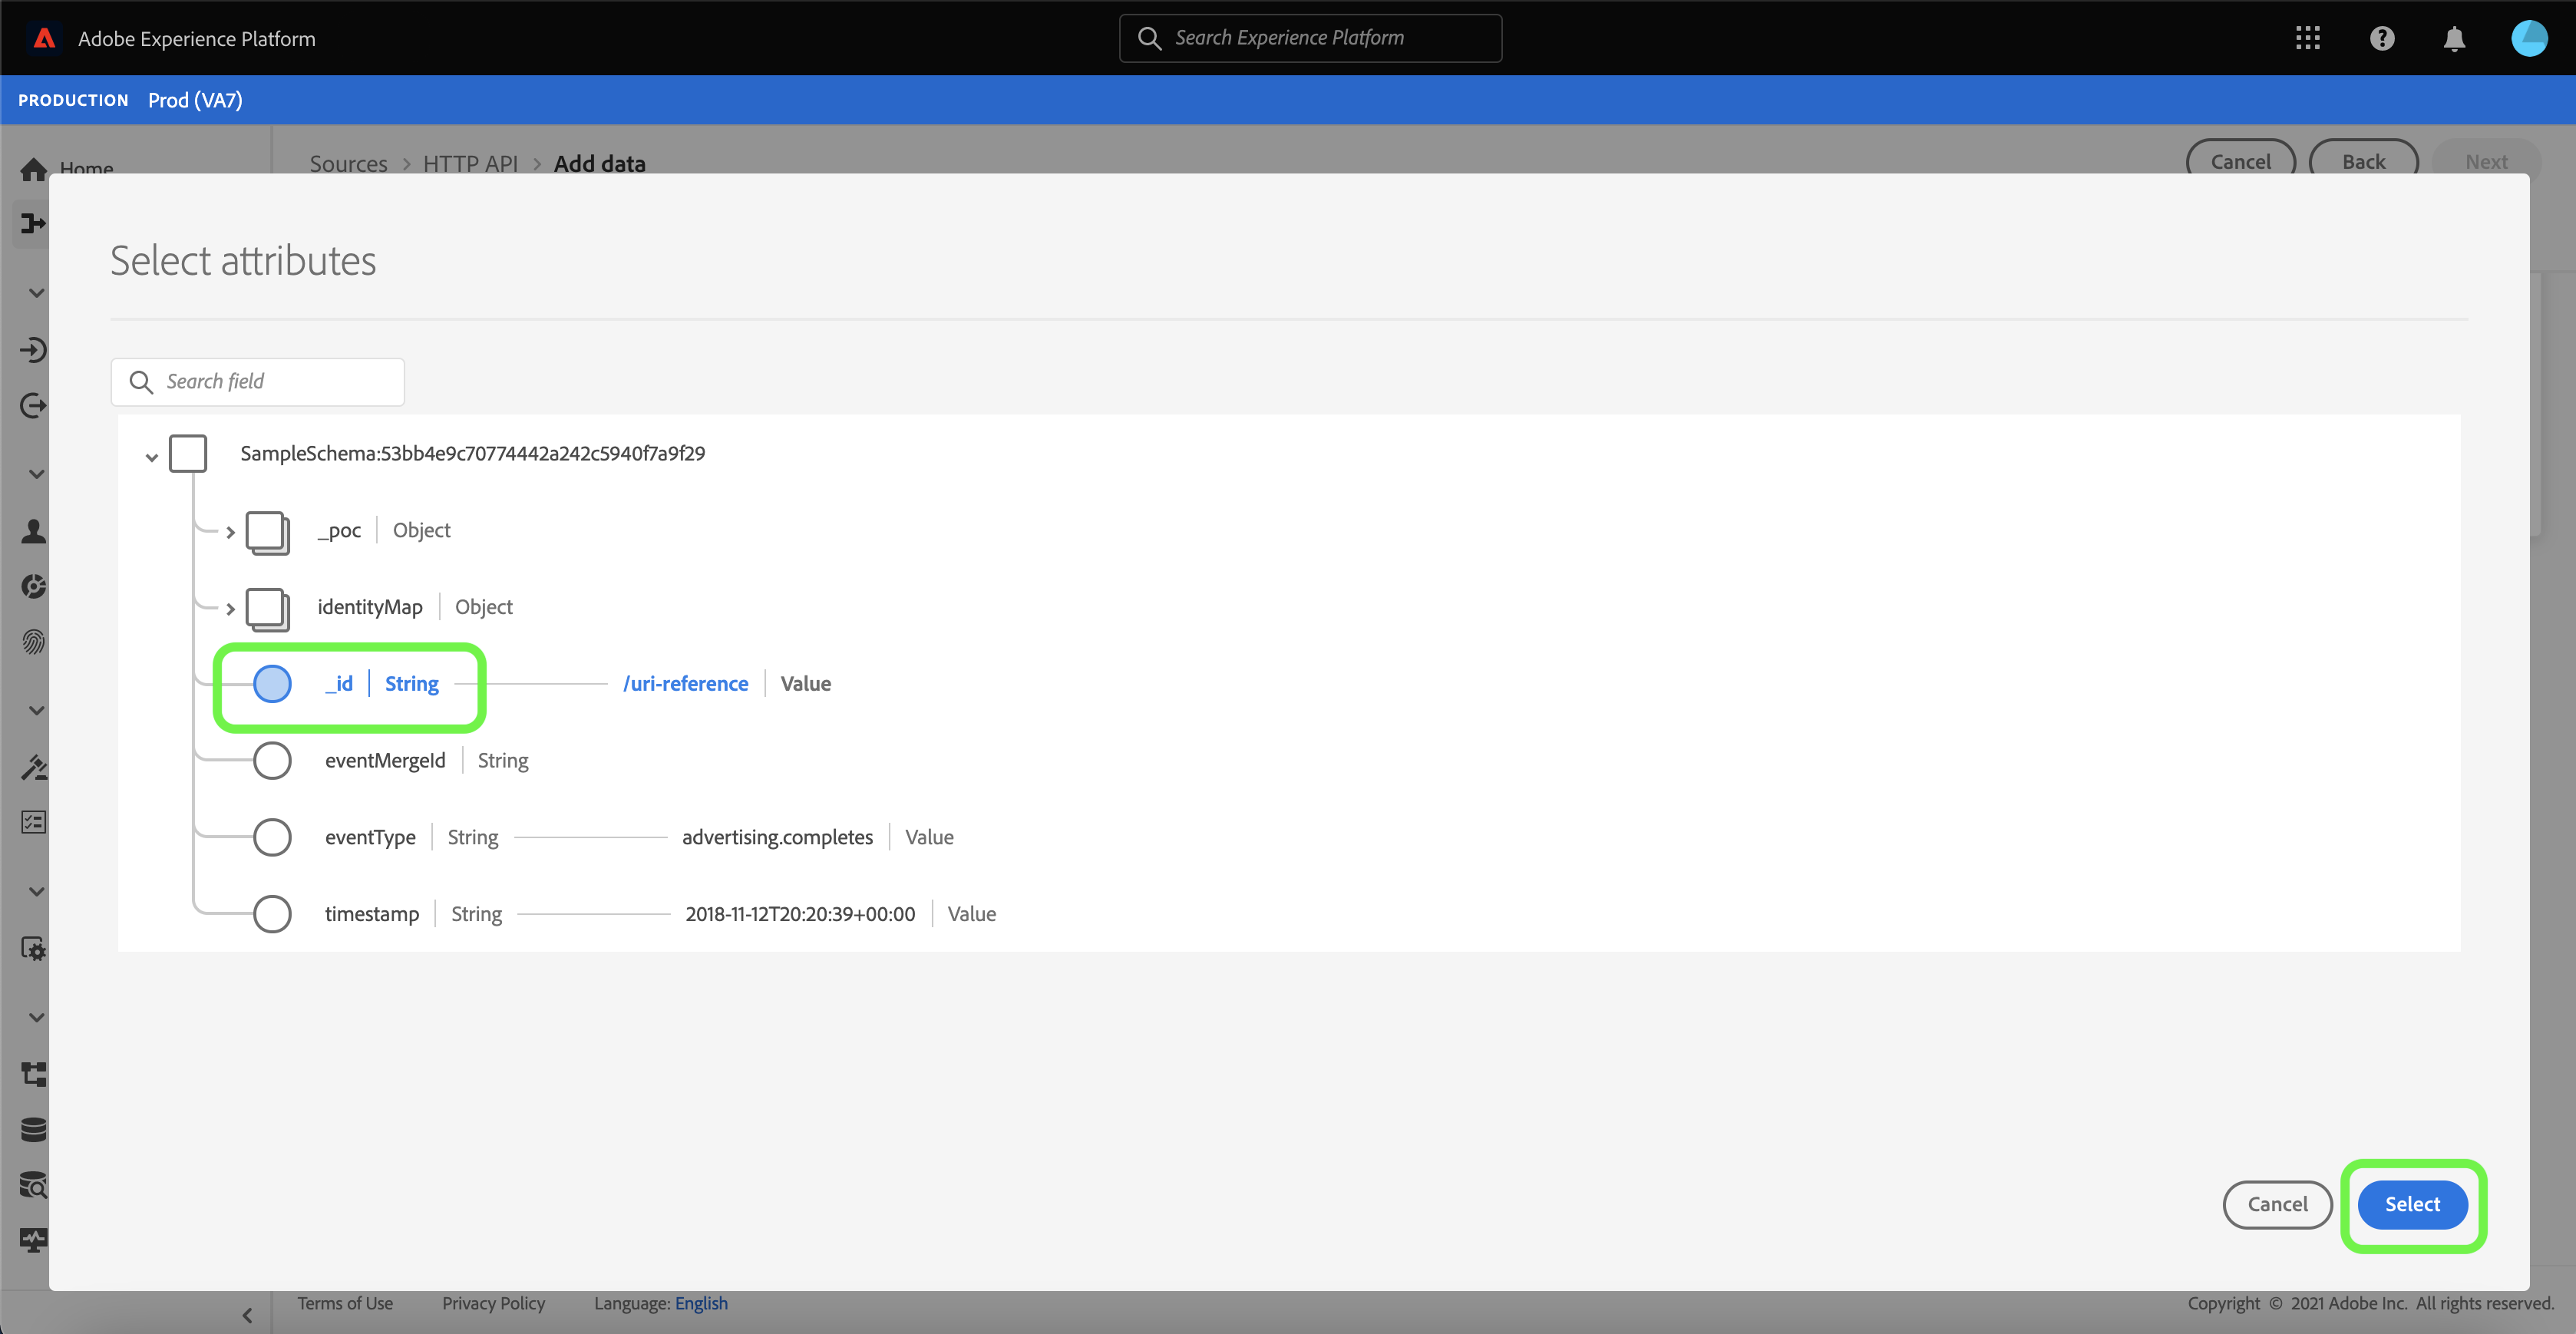Open the user profile avatar
Image resolution: width=2576 pixels, height=1334 pixels.
[x=2528, y=38]
